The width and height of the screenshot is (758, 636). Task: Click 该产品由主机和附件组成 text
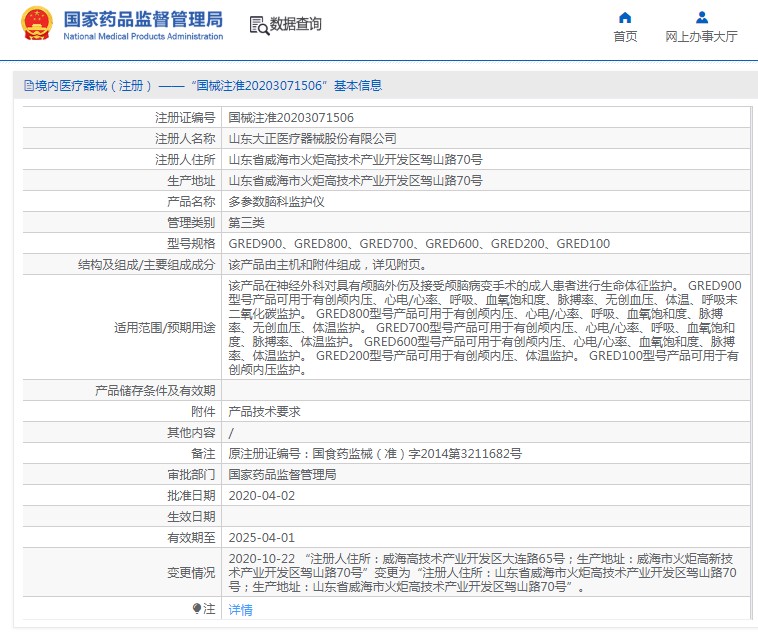(327, 265)
